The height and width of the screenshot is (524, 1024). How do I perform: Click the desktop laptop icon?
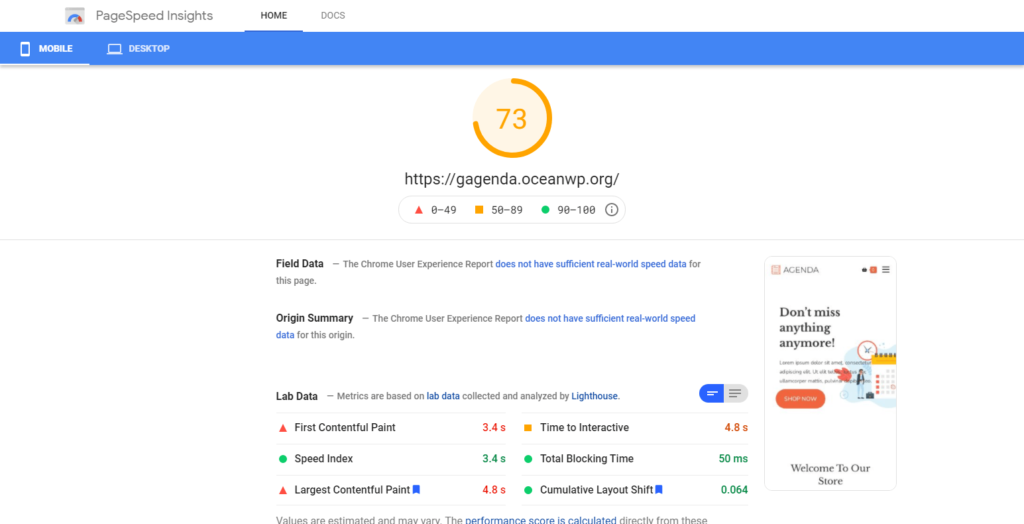[115, 49]
